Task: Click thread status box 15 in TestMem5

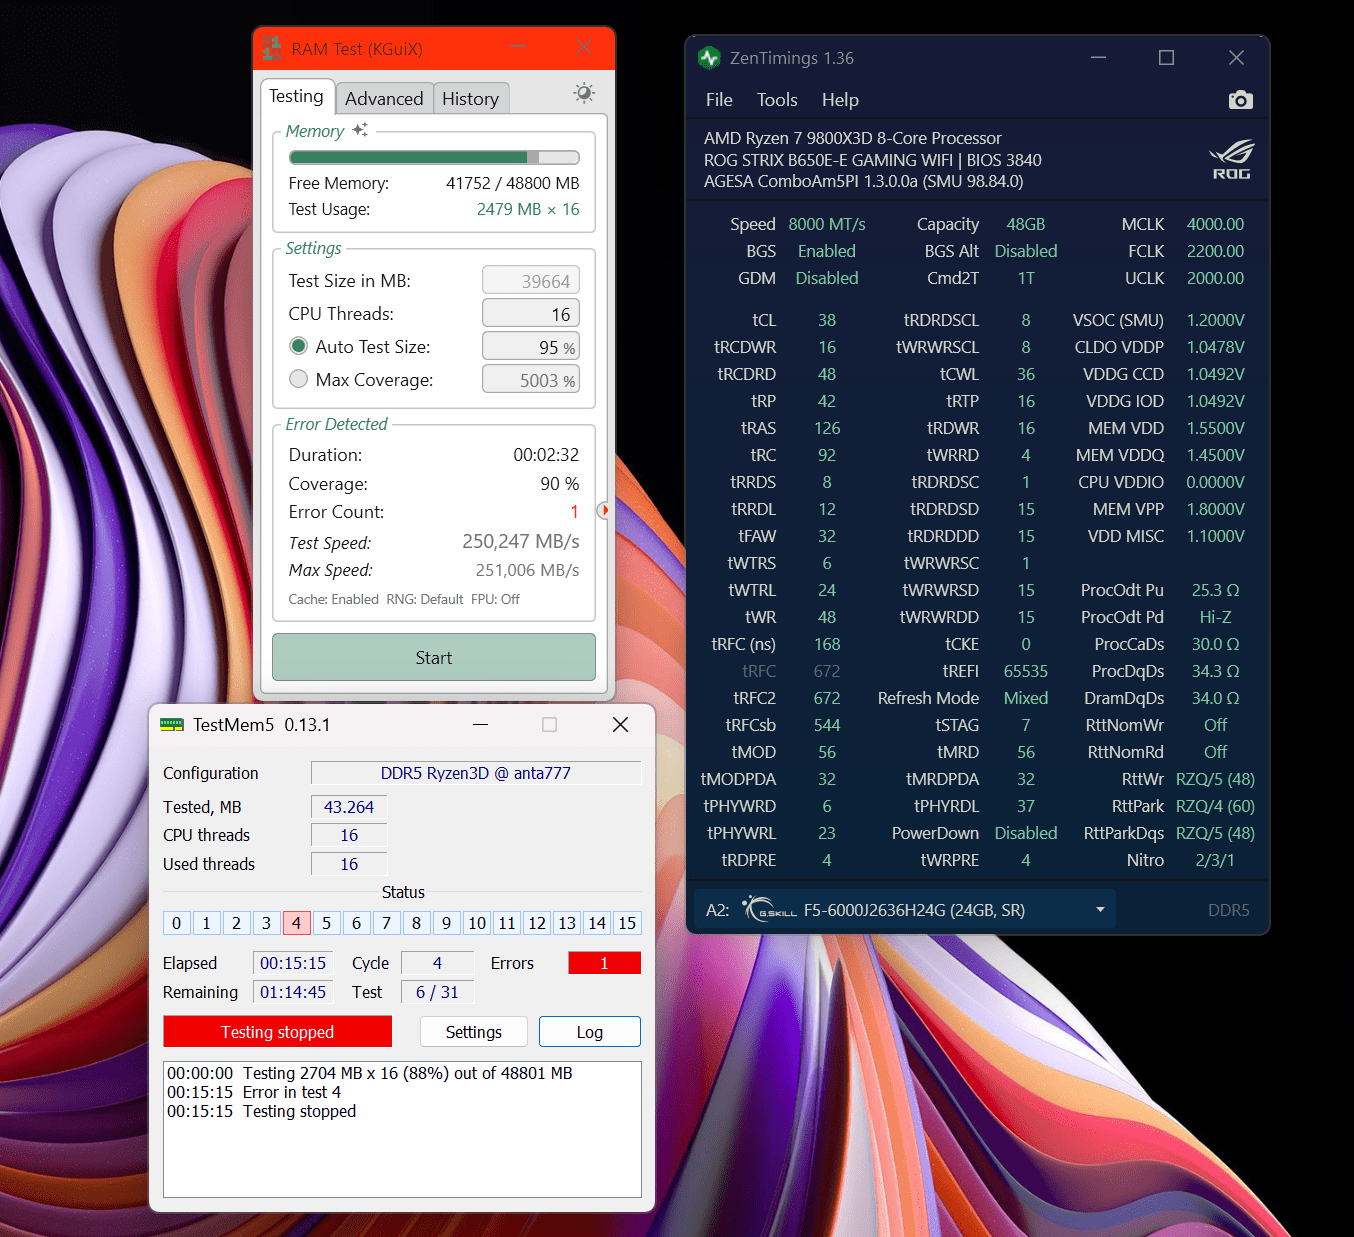Action: 627,923
